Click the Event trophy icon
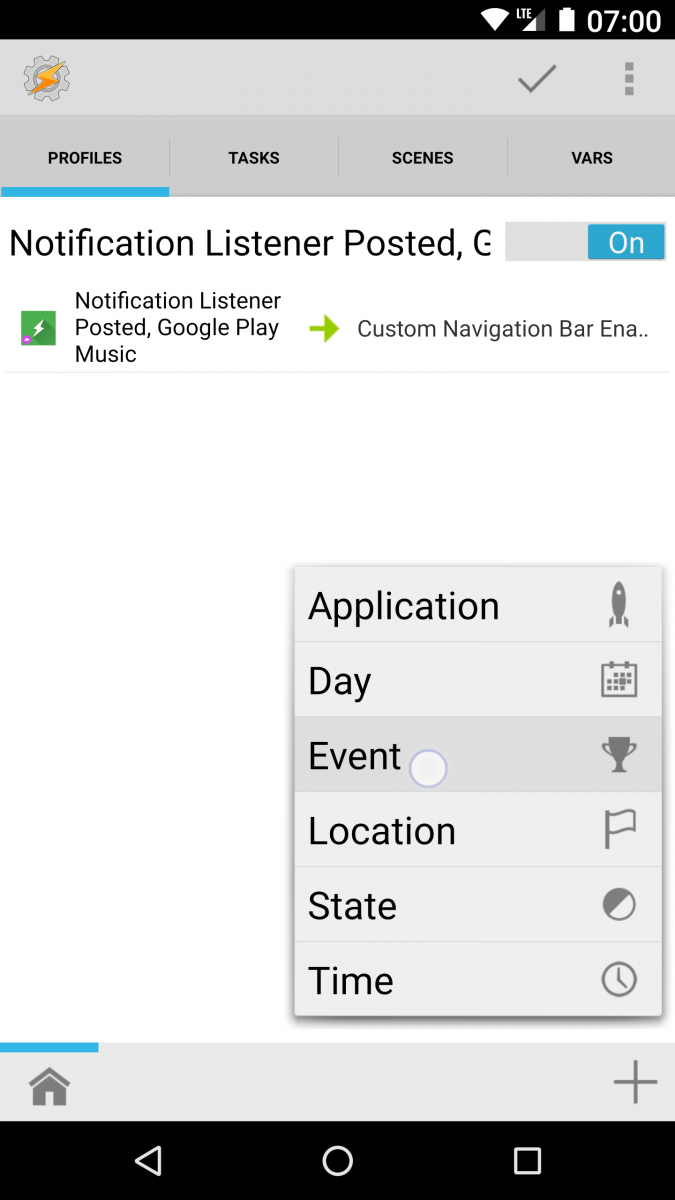The width and height of the screenshot is (675, 1200). (618, 754)
